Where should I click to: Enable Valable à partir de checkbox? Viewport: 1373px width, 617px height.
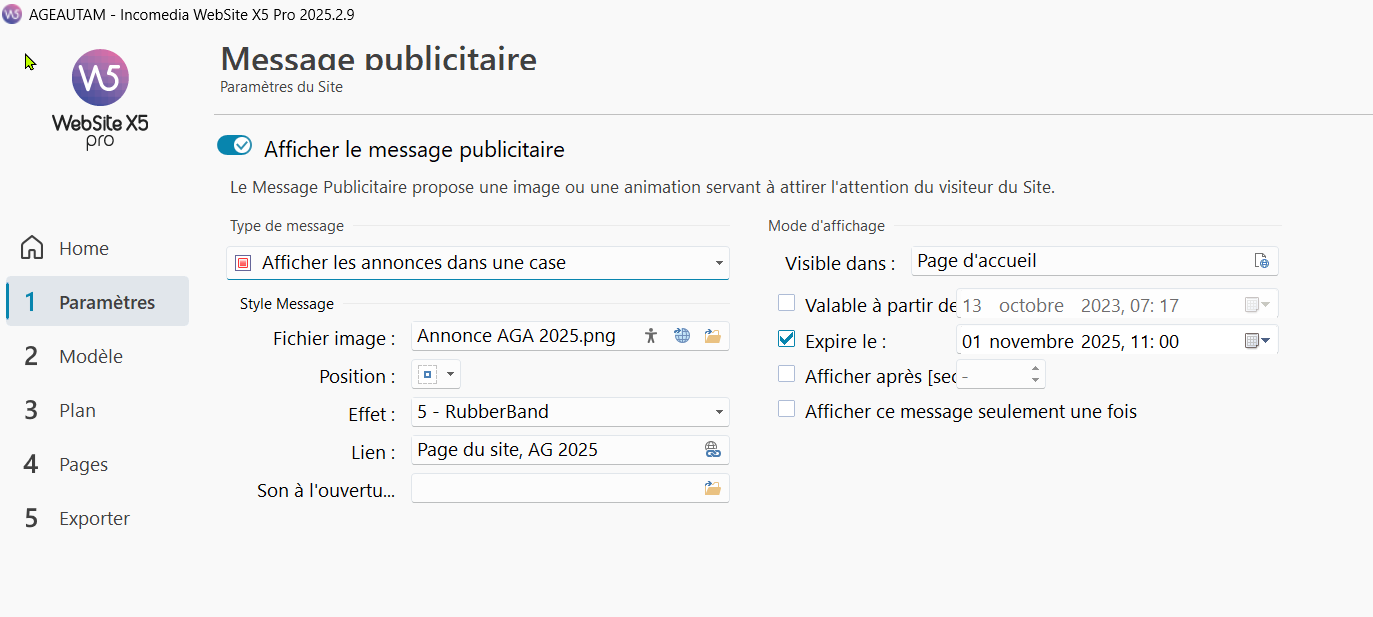click(x=787, y=303)
